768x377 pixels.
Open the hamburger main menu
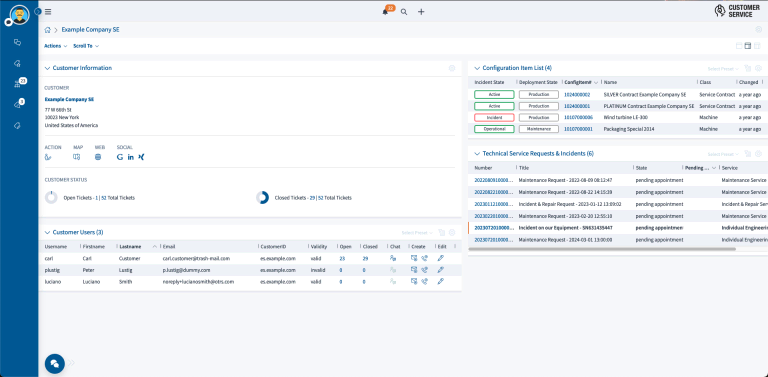(x=48, y=12)
